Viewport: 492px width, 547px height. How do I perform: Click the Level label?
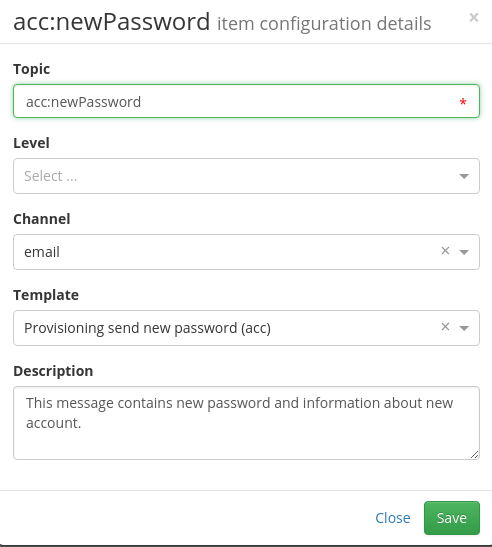point(31,143)
